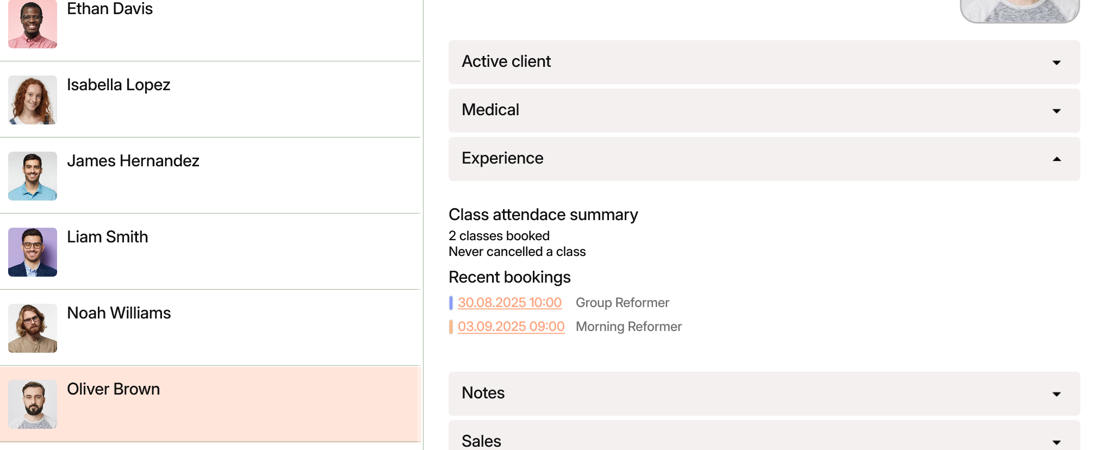Screen dimensions: 1100x450
Task: Select Isabella Lopez from the client list
Action: pos(119,85)
